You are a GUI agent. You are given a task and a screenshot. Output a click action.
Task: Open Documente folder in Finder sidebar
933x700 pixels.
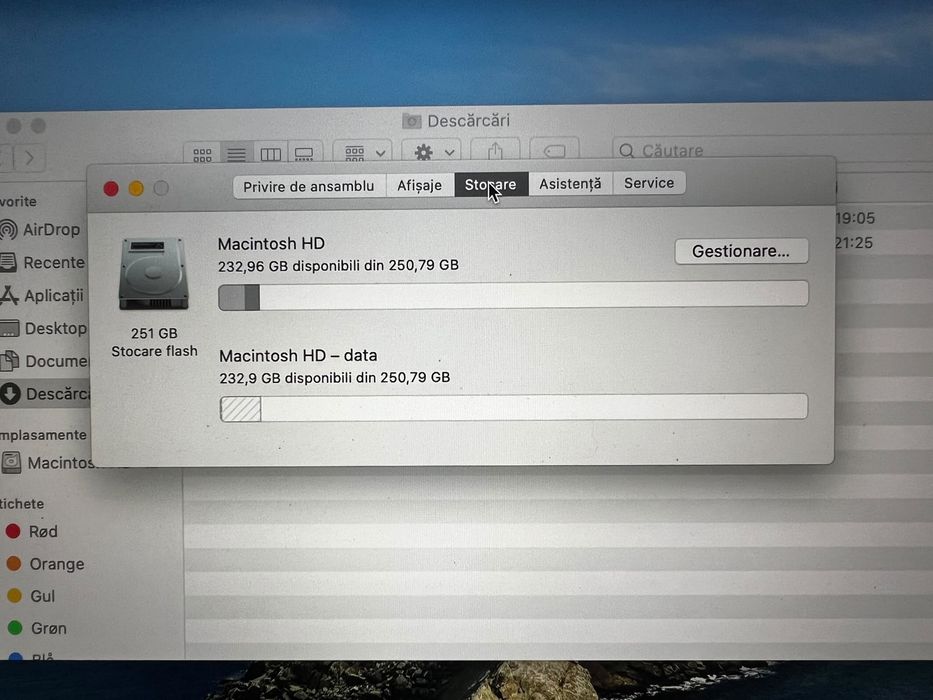click(45, 361)
